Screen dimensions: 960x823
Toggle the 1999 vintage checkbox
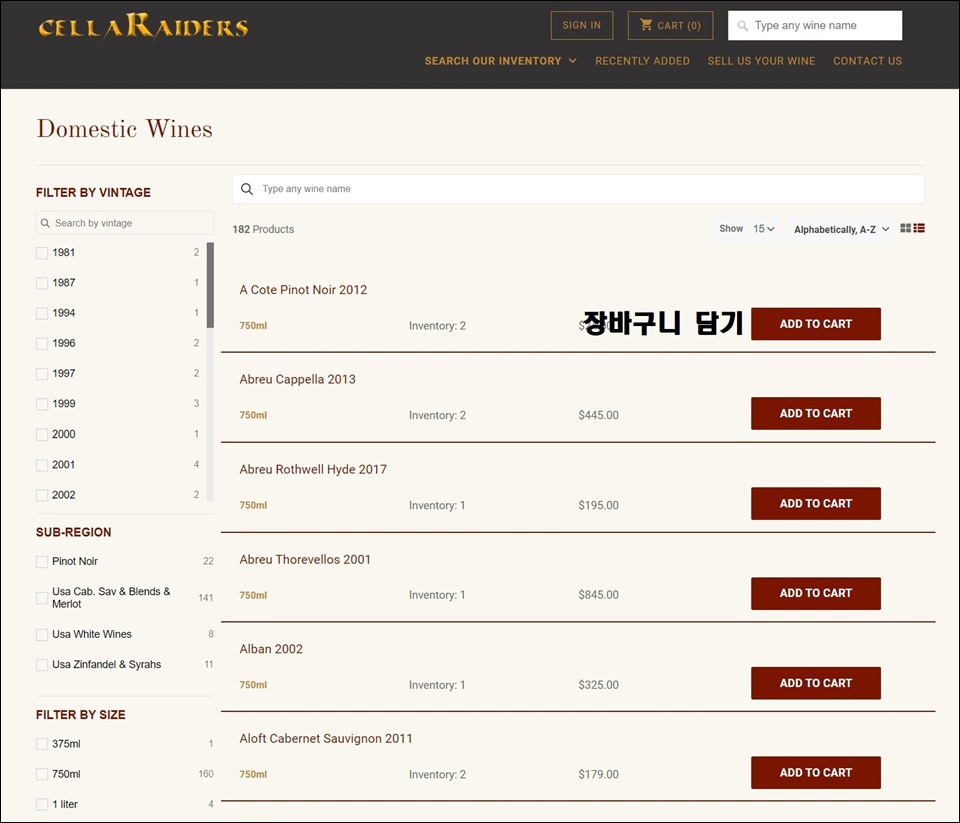(x=42, y=404)
